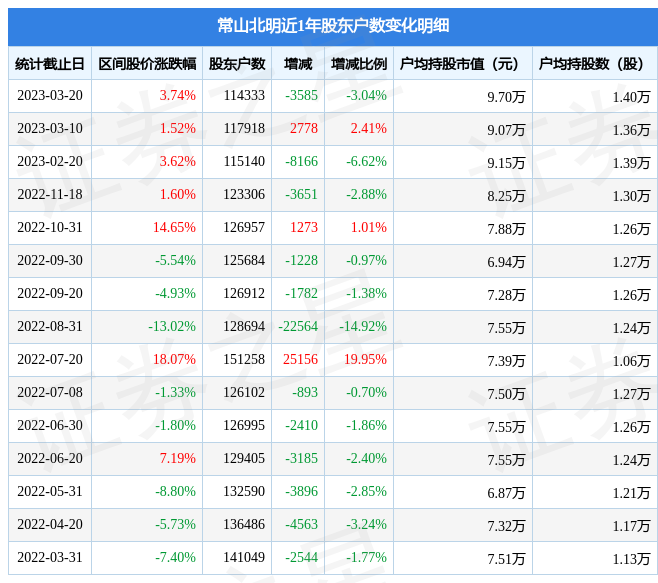
Task: Click market value 6.87万
Action: 506,494
